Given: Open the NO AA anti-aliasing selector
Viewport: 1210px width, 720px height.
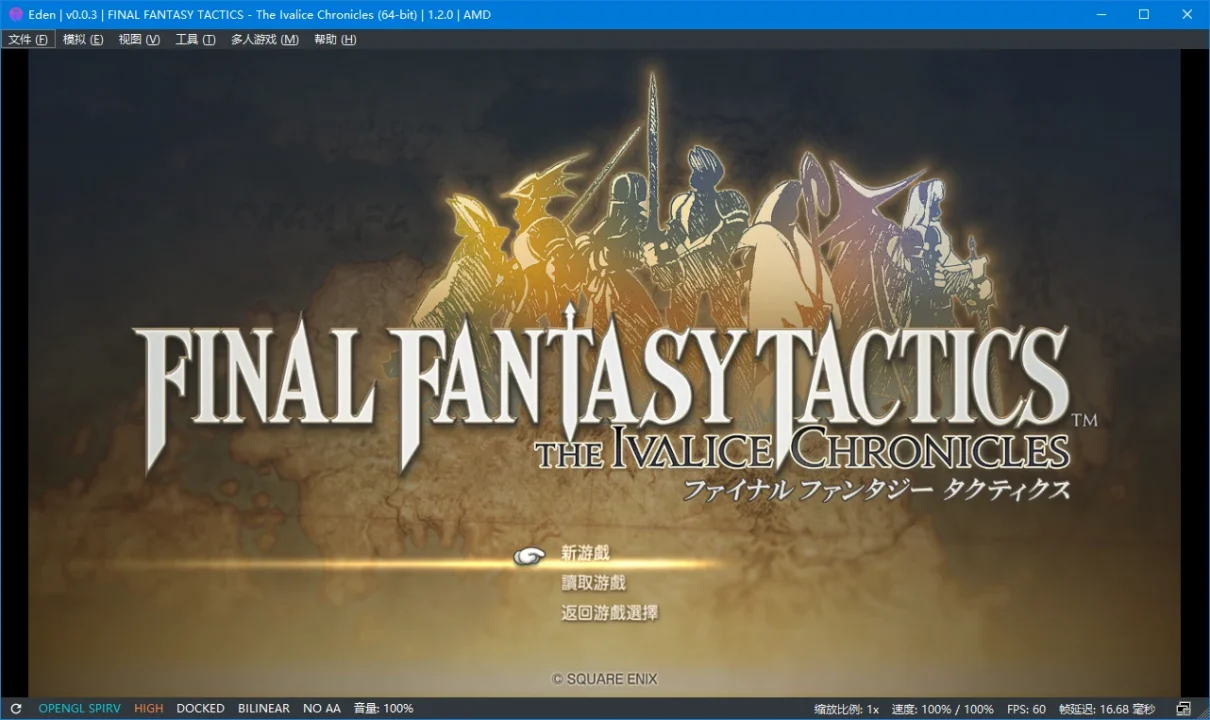Looking at the screenshot, I should click(x=321, y=708).
